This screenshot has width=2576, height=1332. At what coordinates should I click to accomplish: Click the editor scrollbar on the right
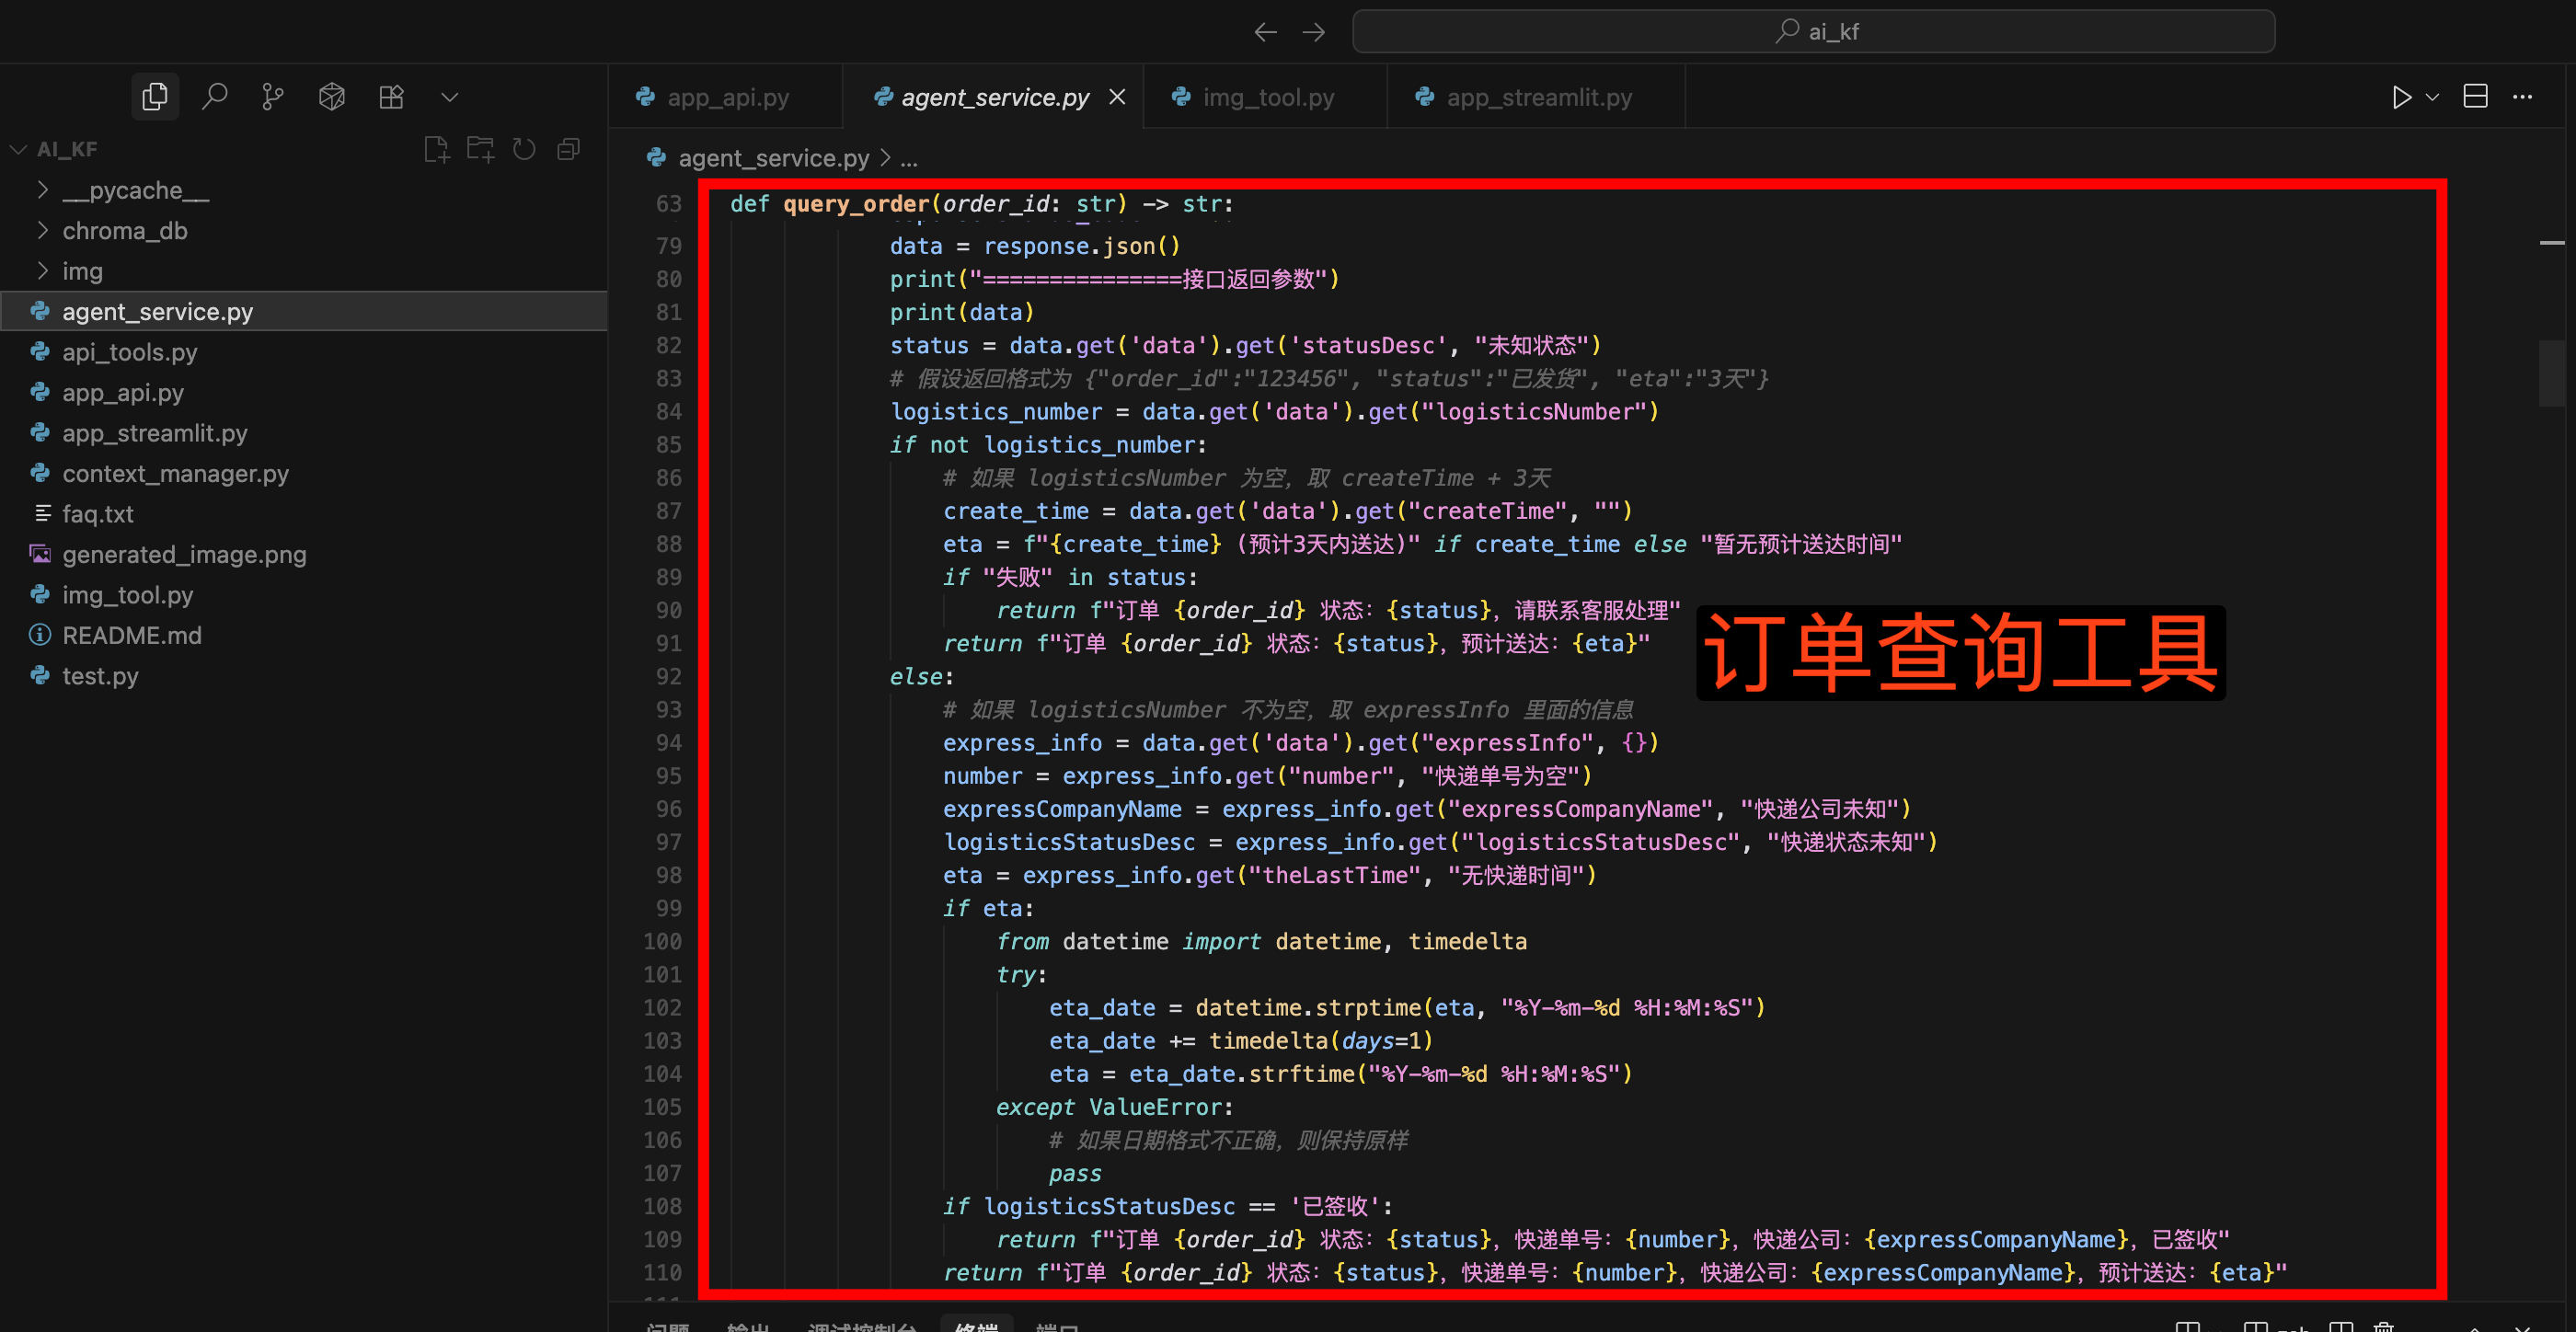pyautogui.click(x=2552, y=373)
